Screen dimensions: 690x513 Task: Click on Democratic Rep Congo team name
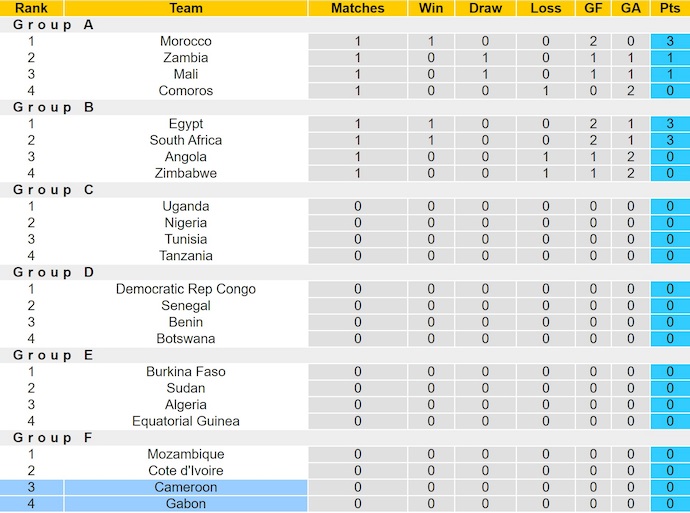(x=186, y=289)
